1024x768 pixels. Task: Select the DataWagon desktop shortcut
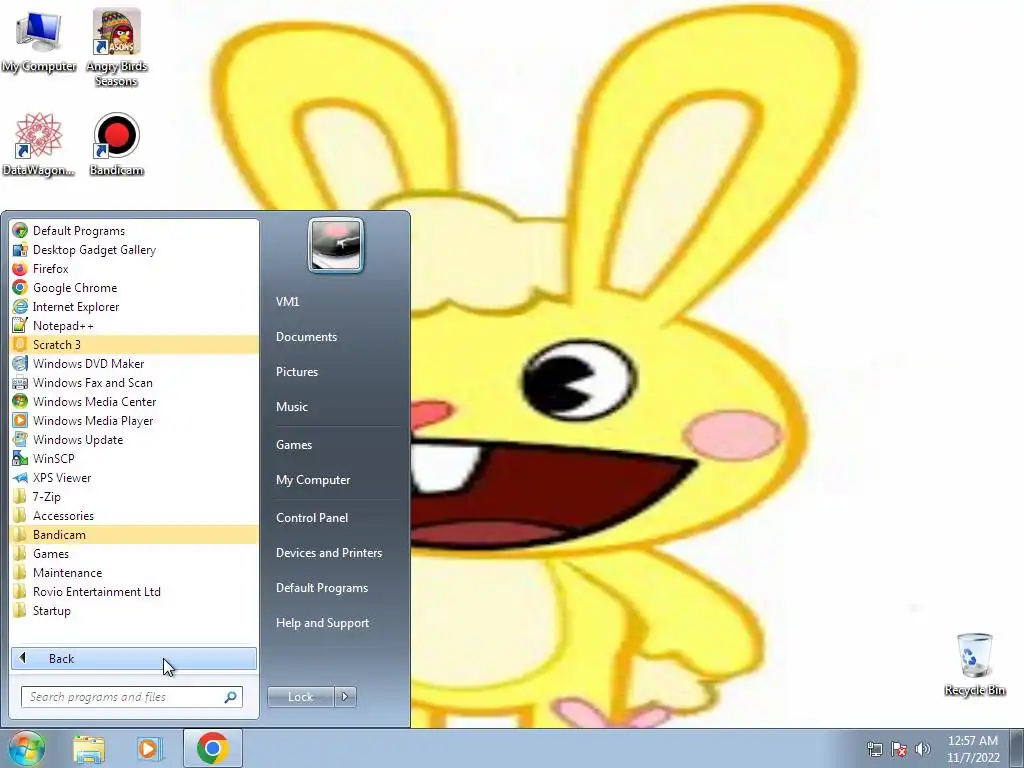tap(39, 144)
